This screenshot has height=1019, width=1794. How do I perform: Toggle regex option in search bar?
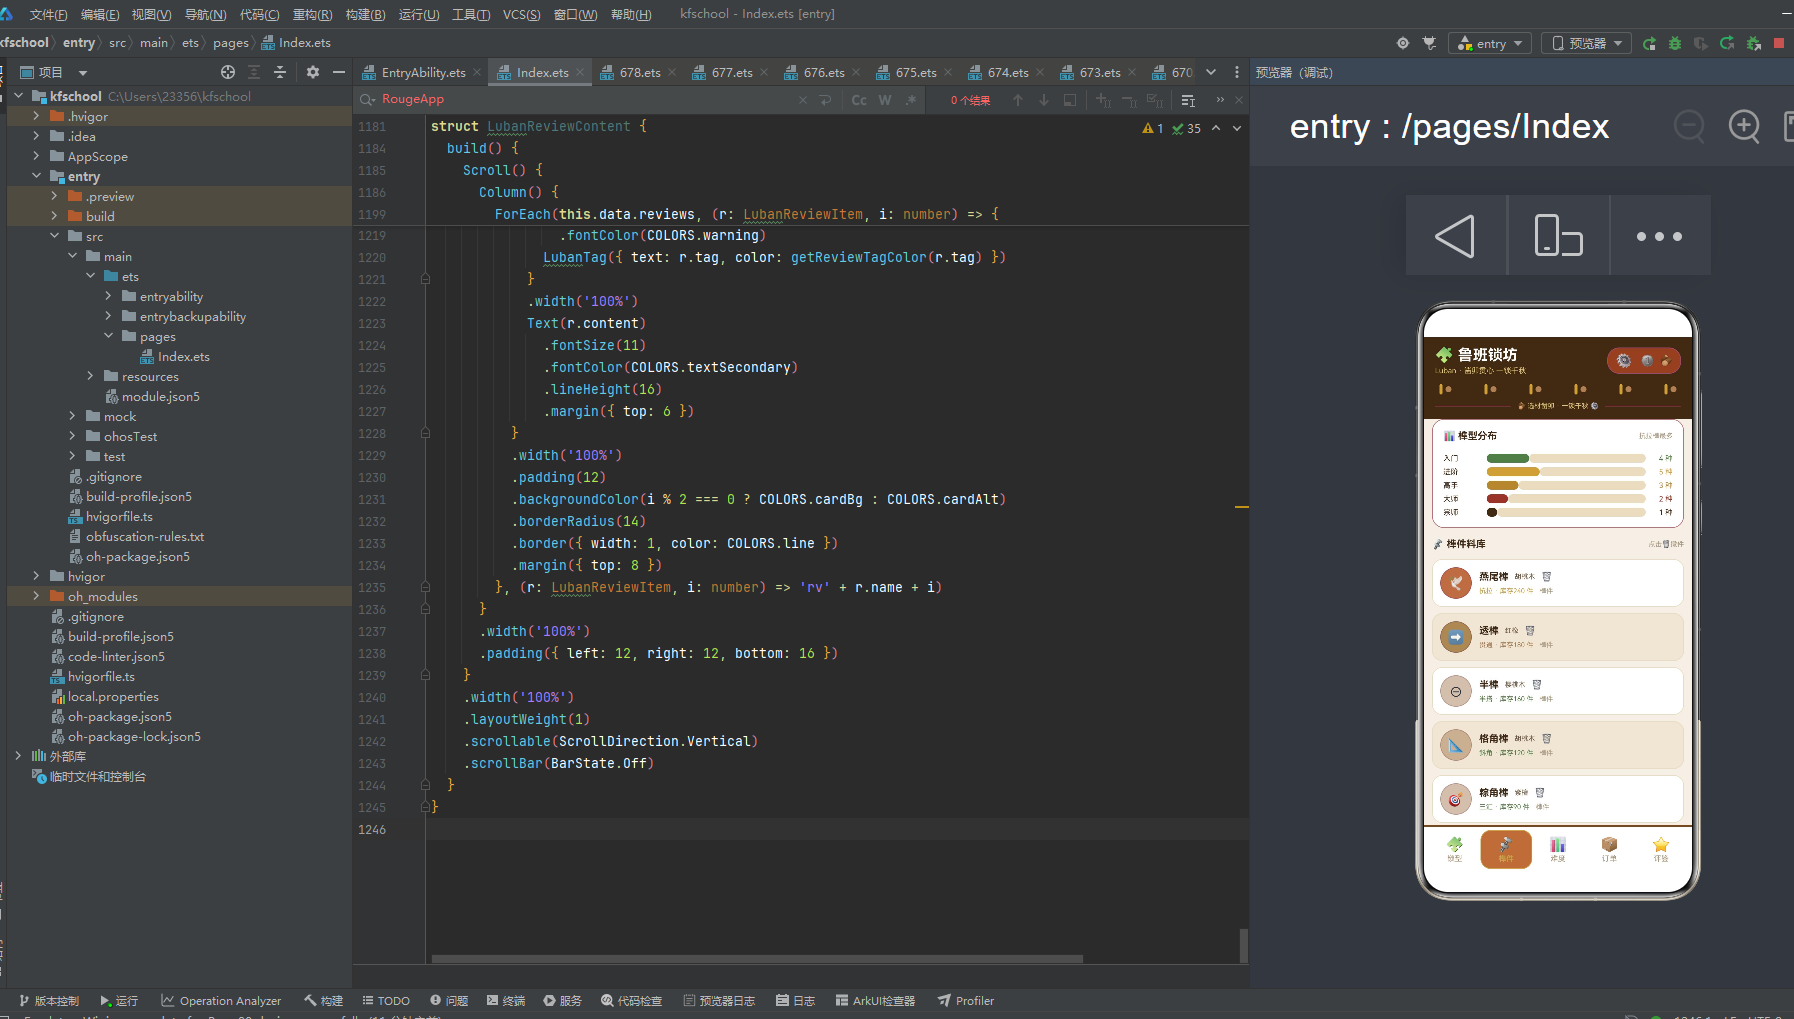point(910,100)
